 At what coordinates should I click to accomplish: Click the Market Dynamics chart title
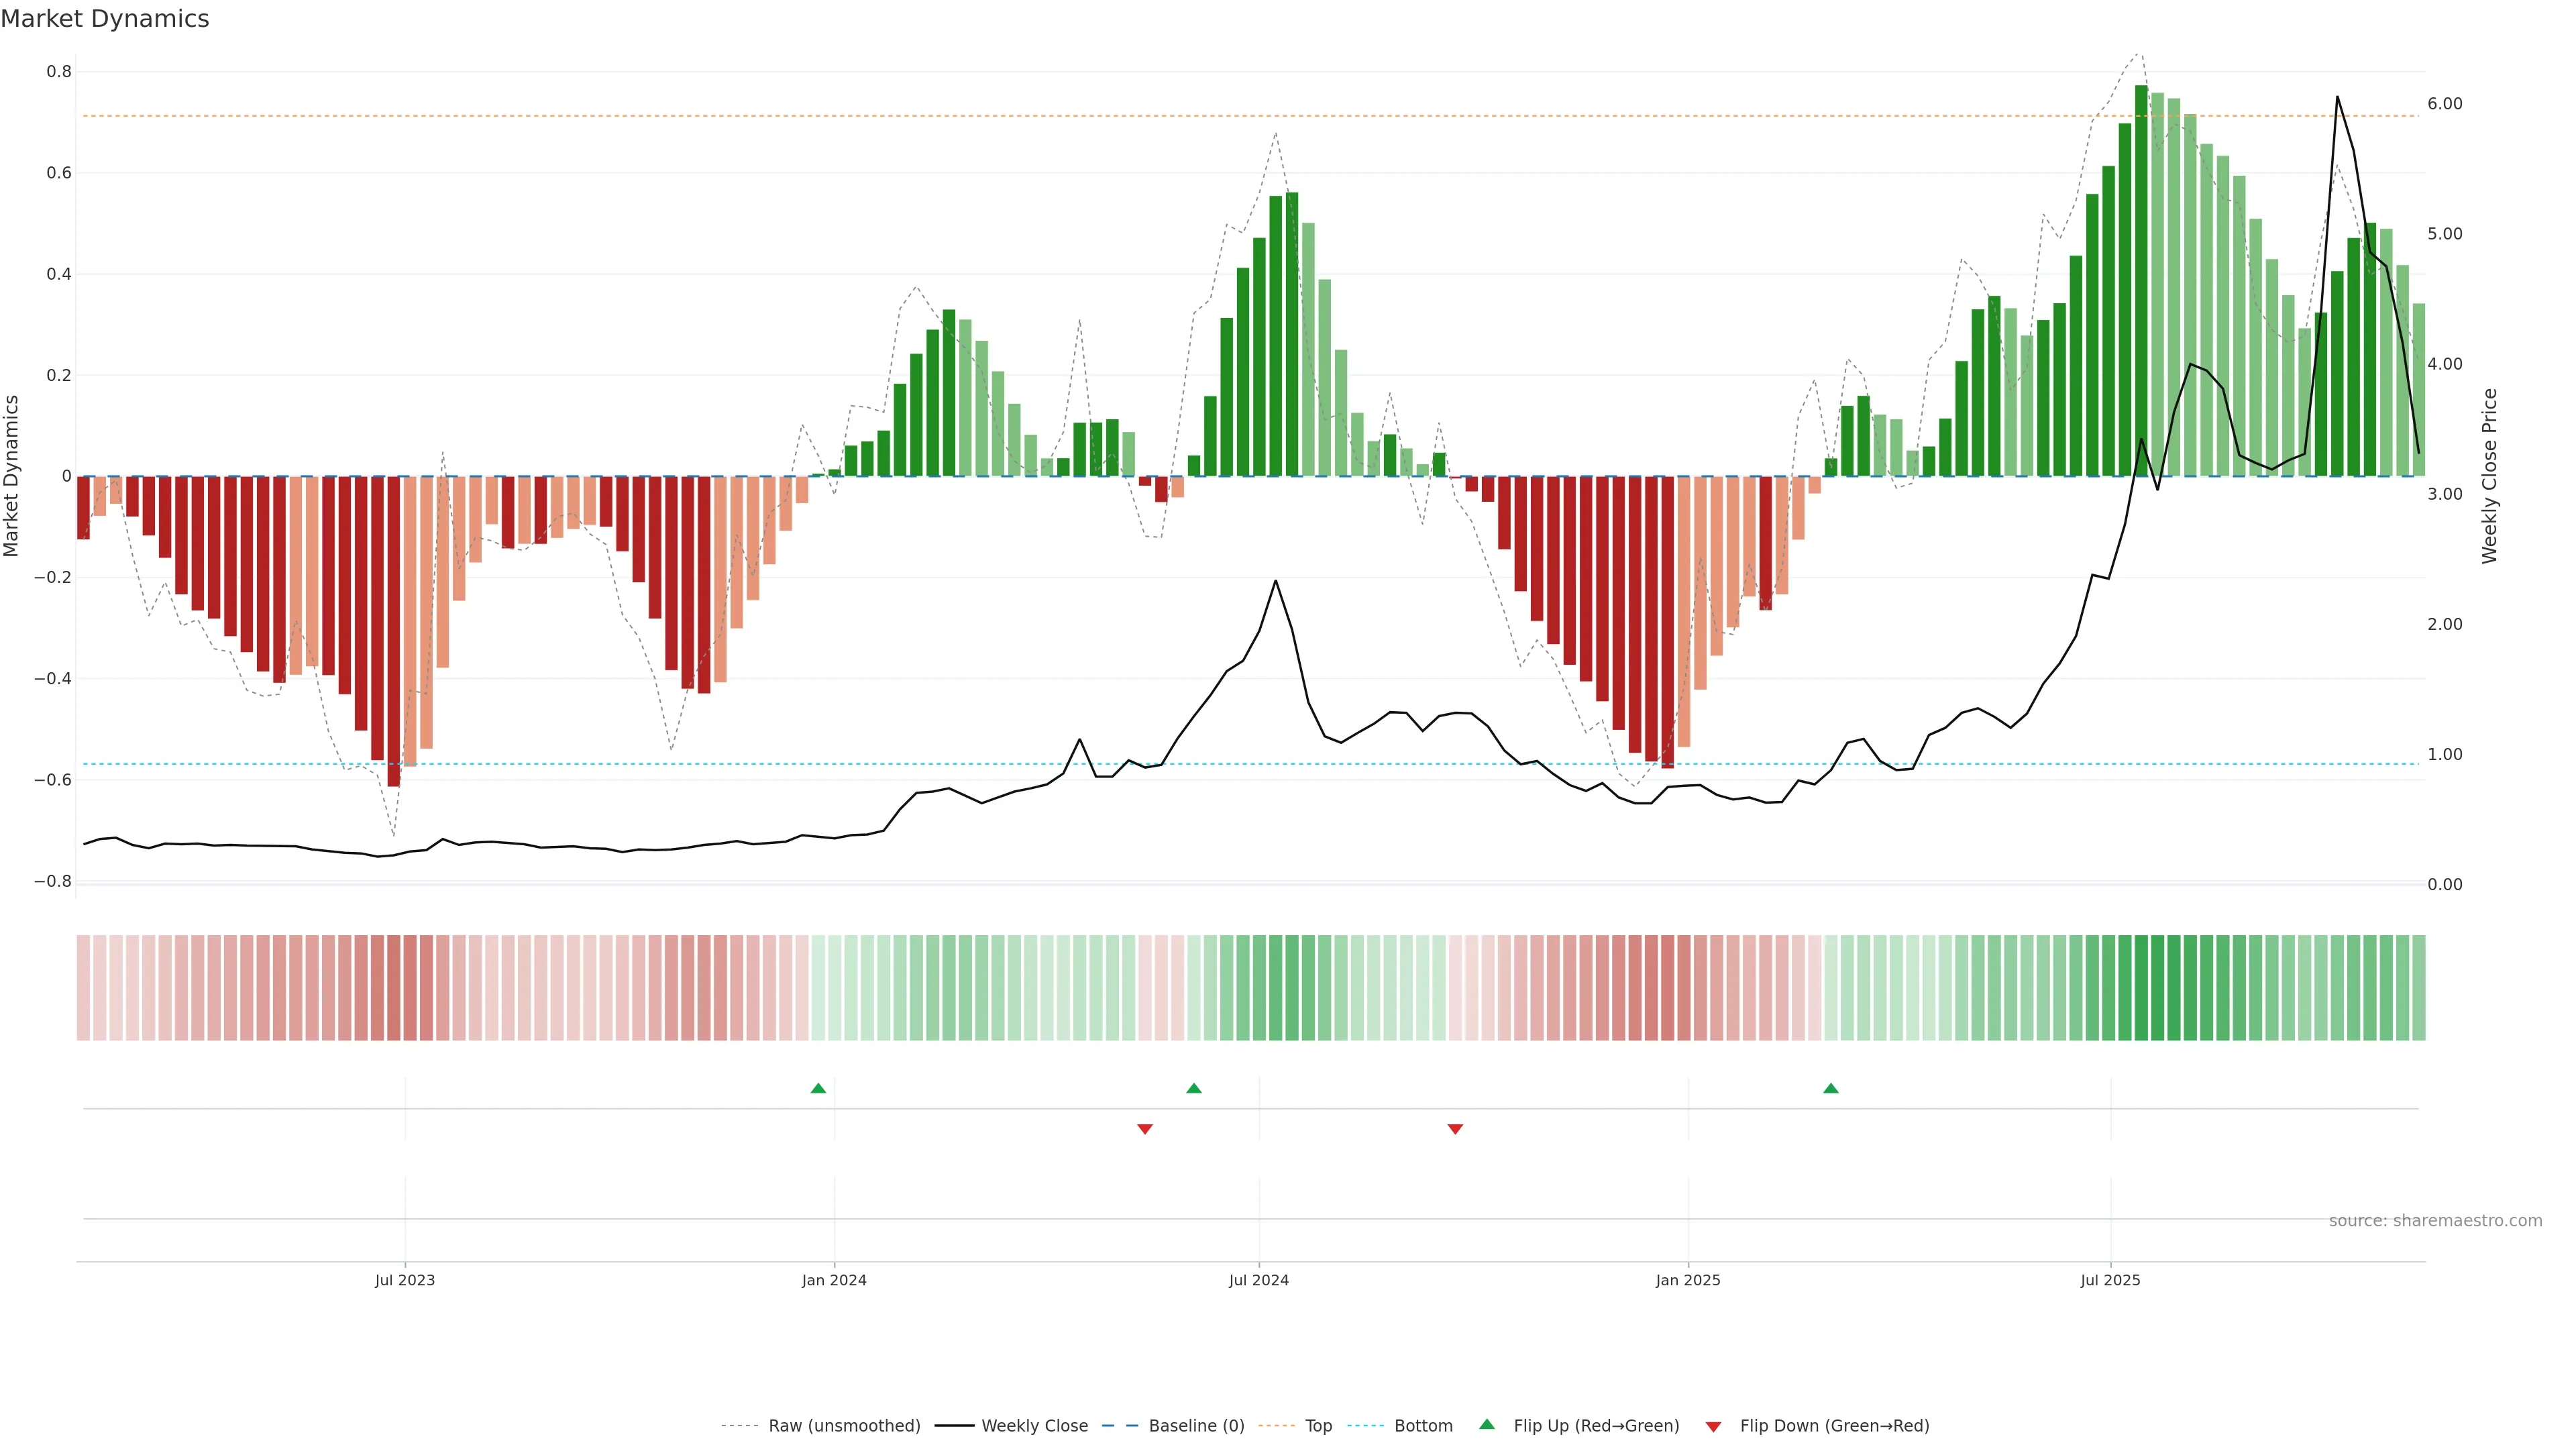point(105,19)
